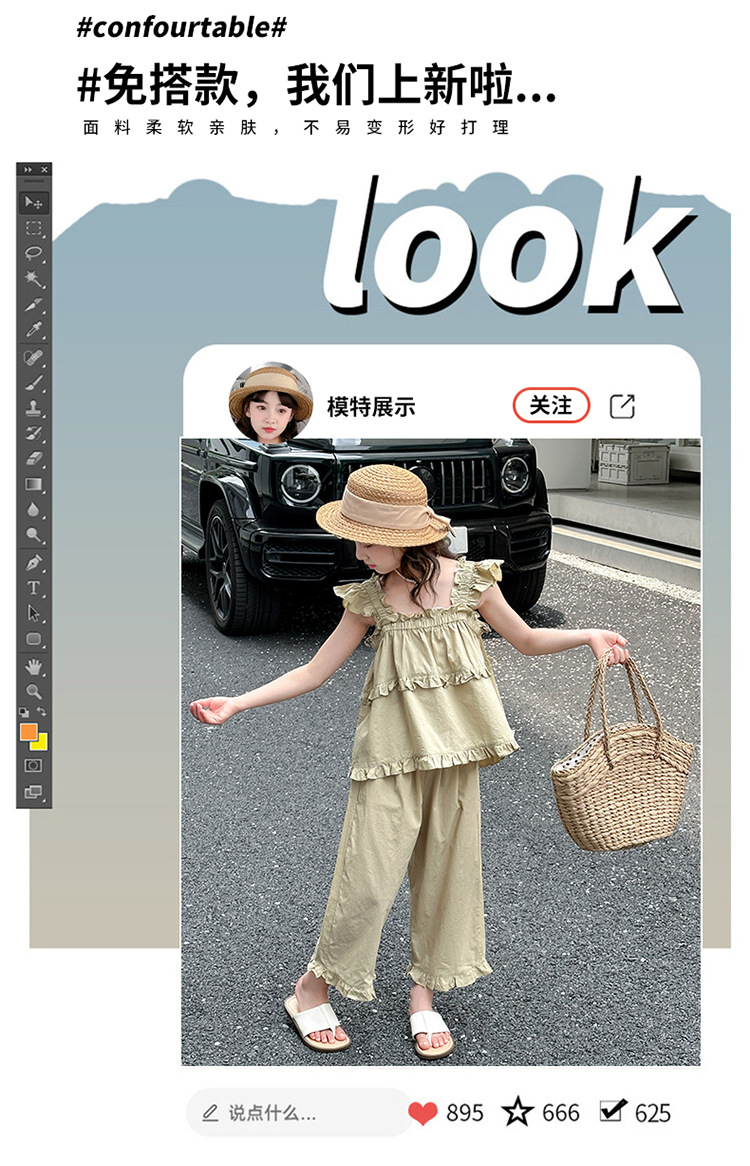Choose the Eraser tool

click(x=34, y=459)
